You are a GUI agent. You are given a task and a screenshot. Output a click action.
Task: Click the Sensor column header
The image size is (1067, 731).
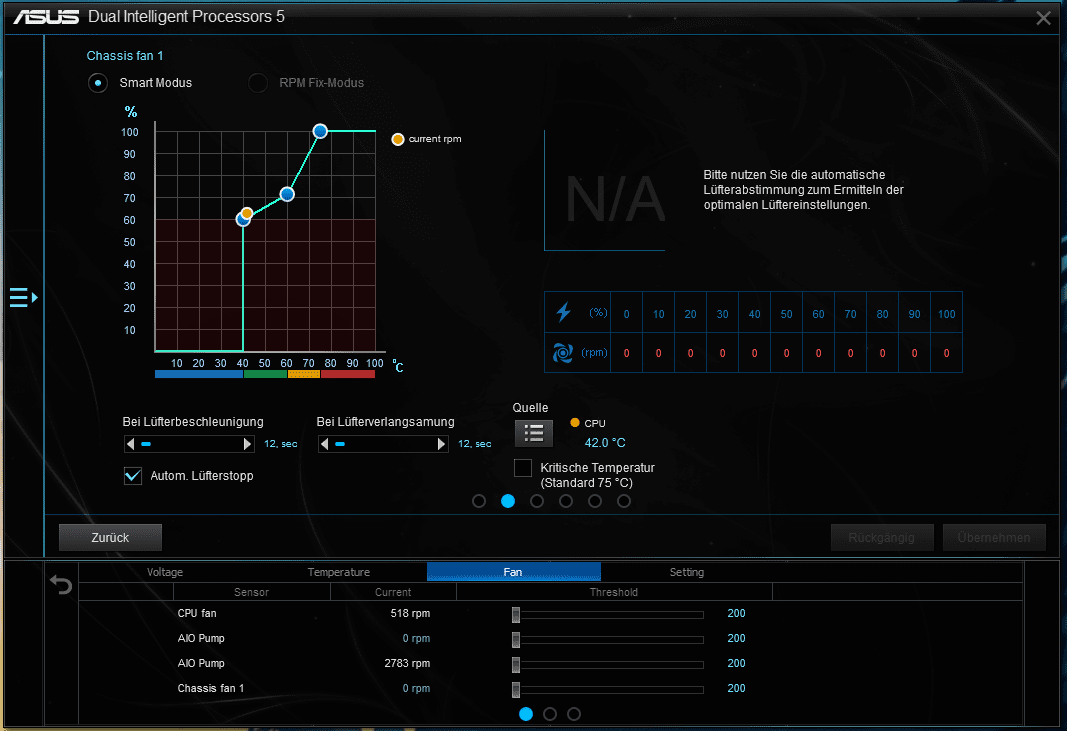[x=252, y=592]
